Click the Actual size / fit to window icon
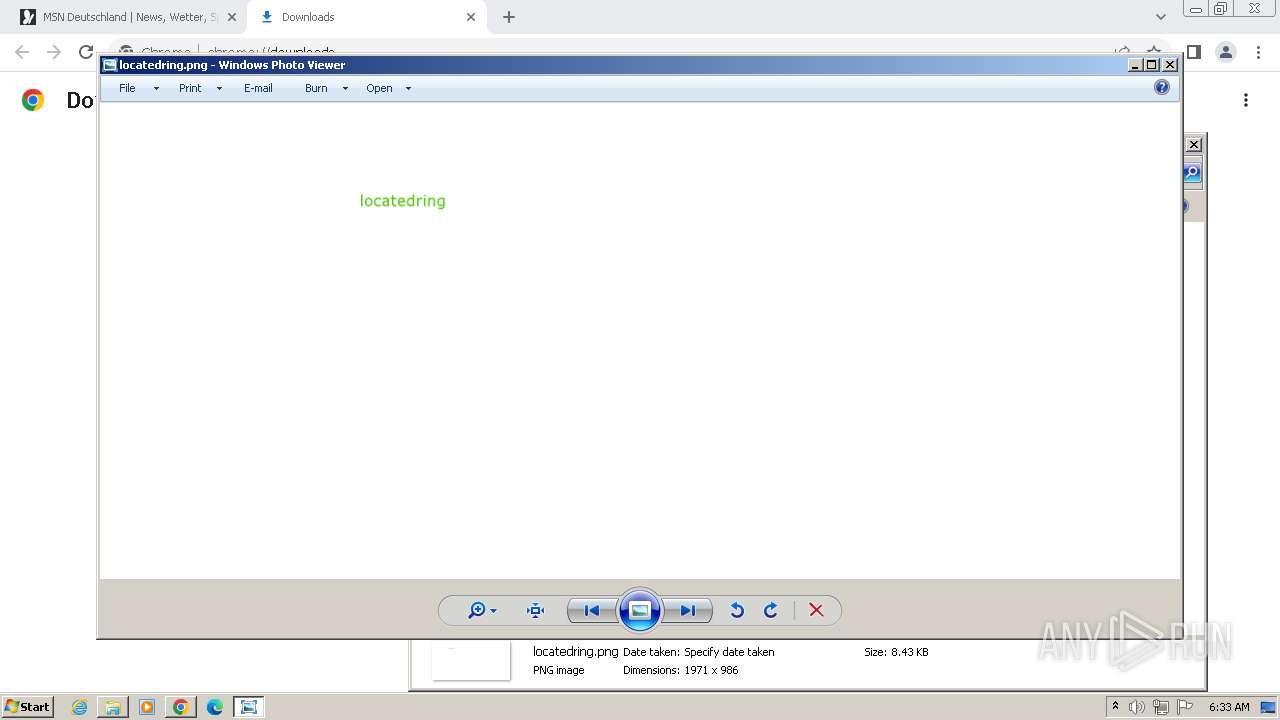This screenshot has width=1280, height=720. point(535,610)
